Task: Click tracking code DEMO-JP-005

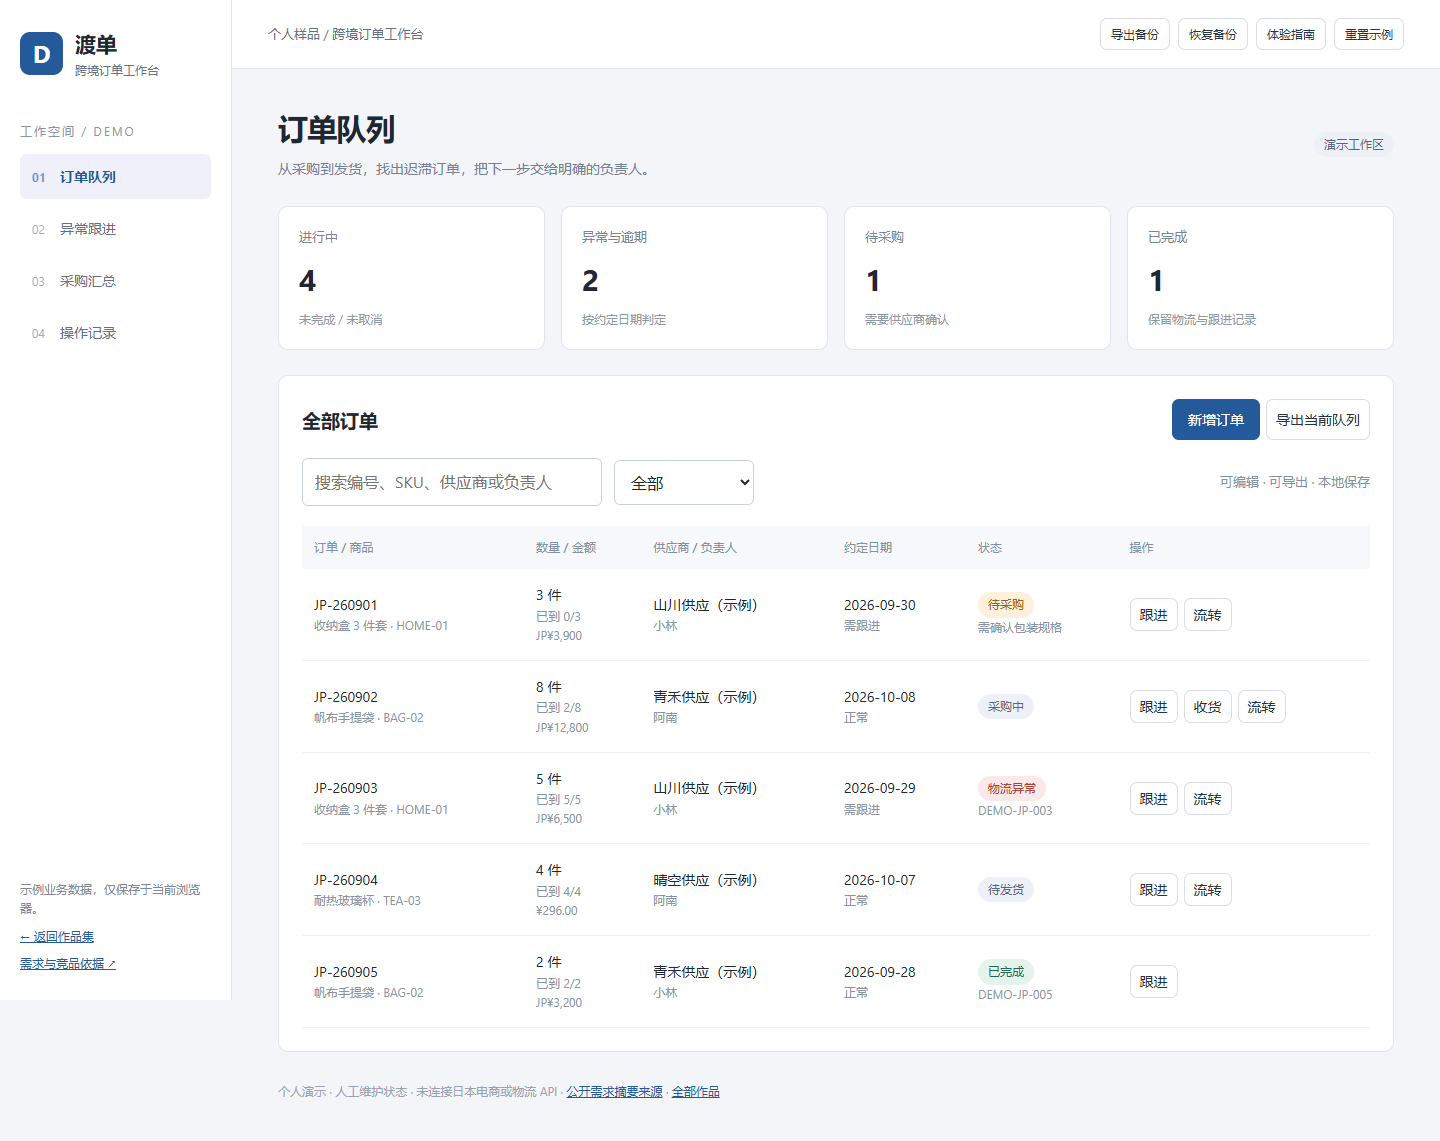Action: pos(1015,995)
